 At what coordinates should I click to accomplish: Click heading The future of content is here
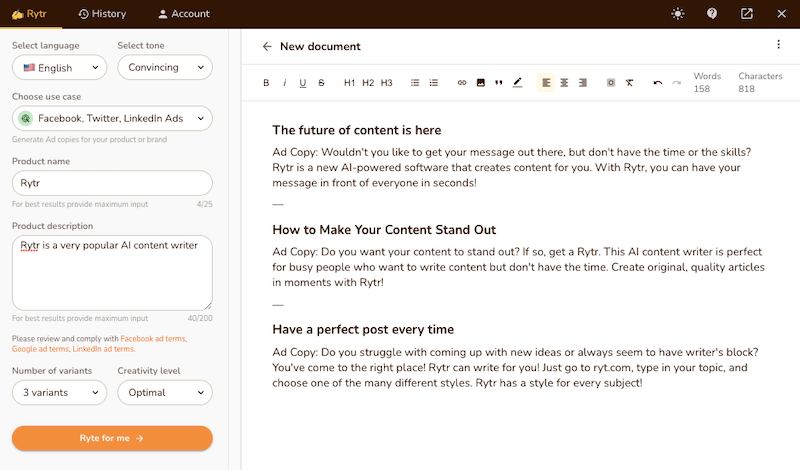[357, 130]
